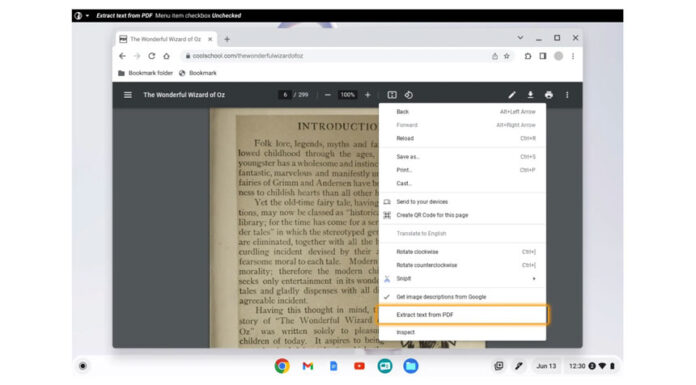Click the rotate counterclockwise toolbar icon

click(x=408, y=95)
